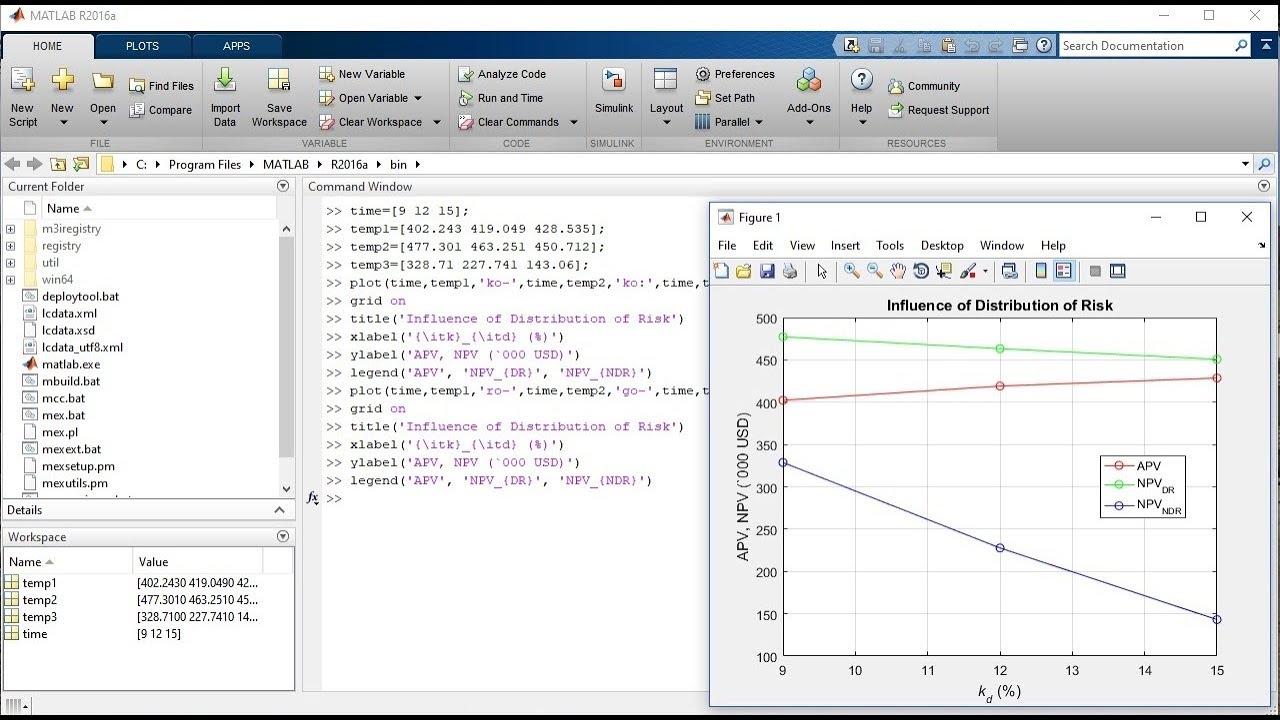1280x720 pixels.
Task: Open the Tools menu in Figure 1
Action: 890,245
